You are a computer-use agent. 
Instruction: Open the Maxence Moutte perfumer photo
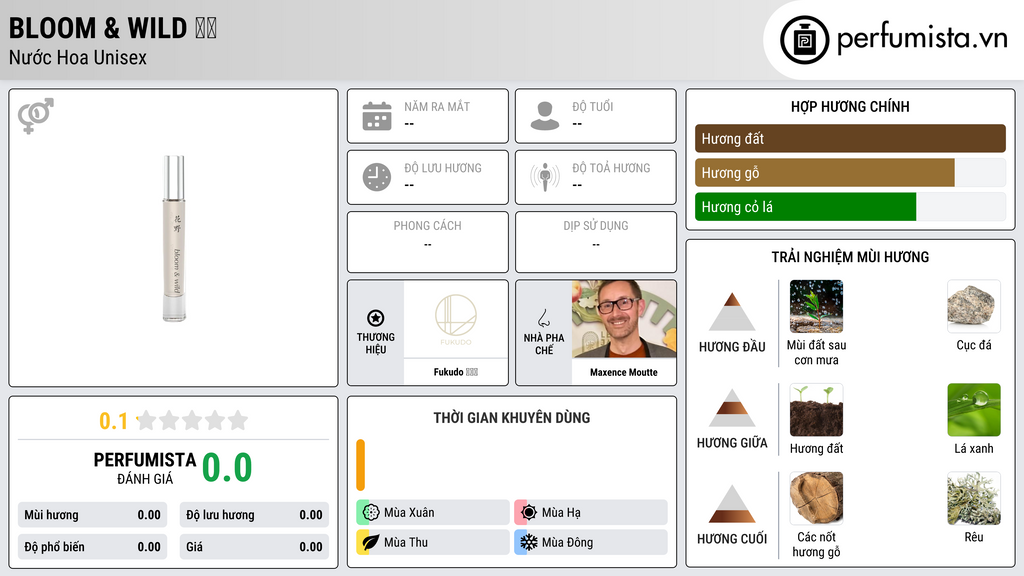(624, 319)
